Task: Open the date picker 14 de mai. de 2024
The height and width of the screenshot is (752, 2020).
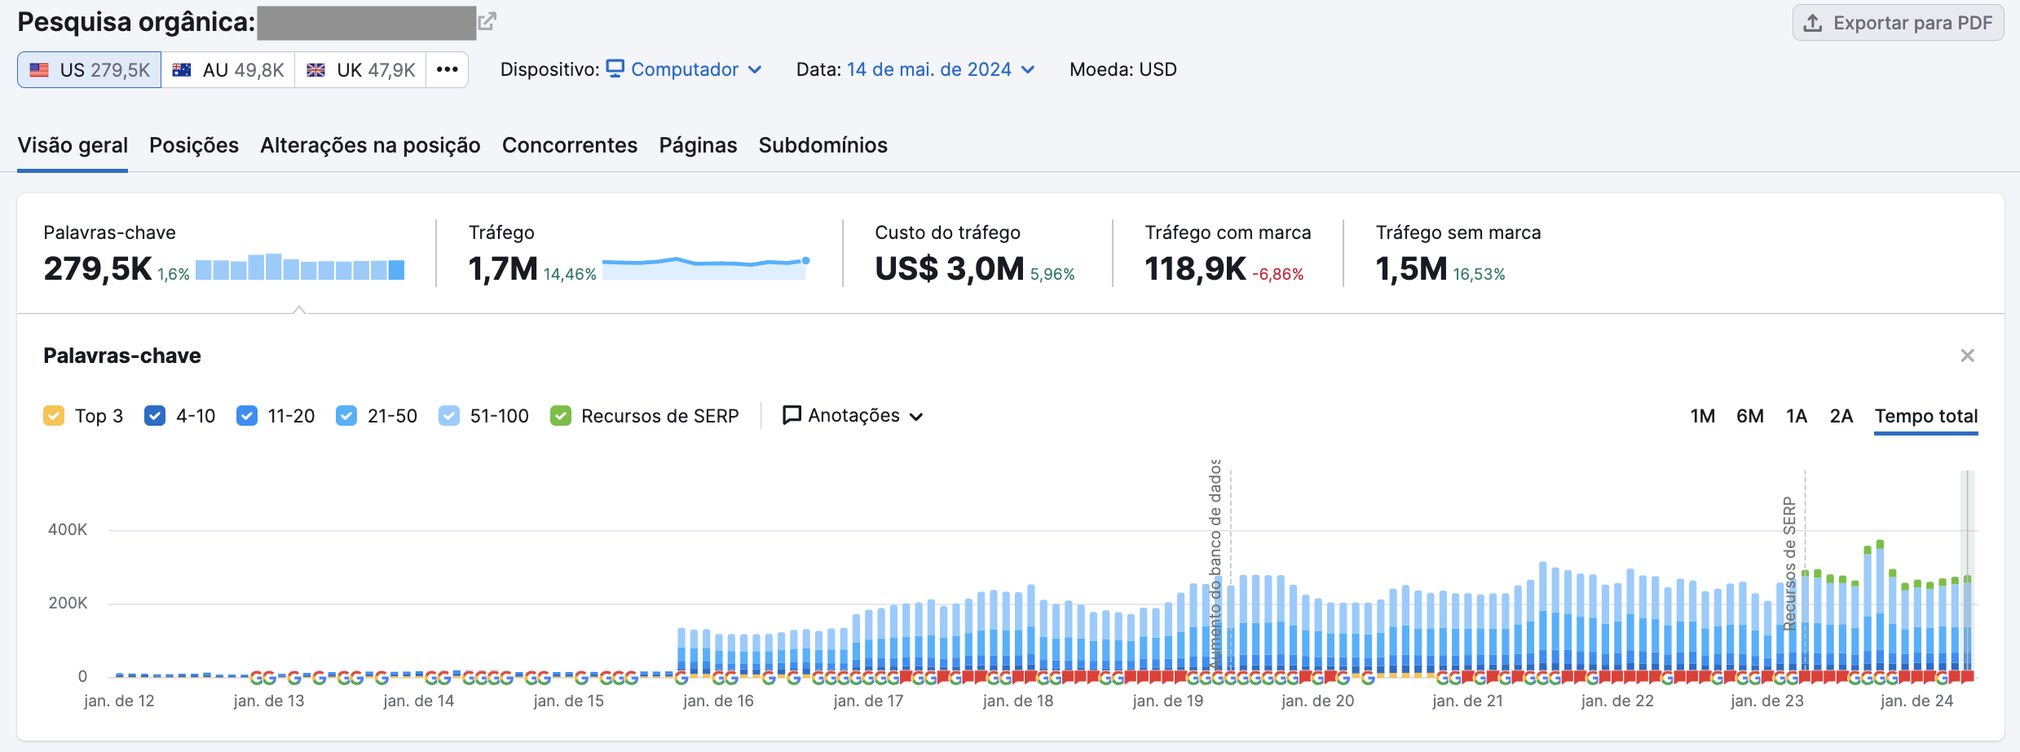Action: point(940,70)
